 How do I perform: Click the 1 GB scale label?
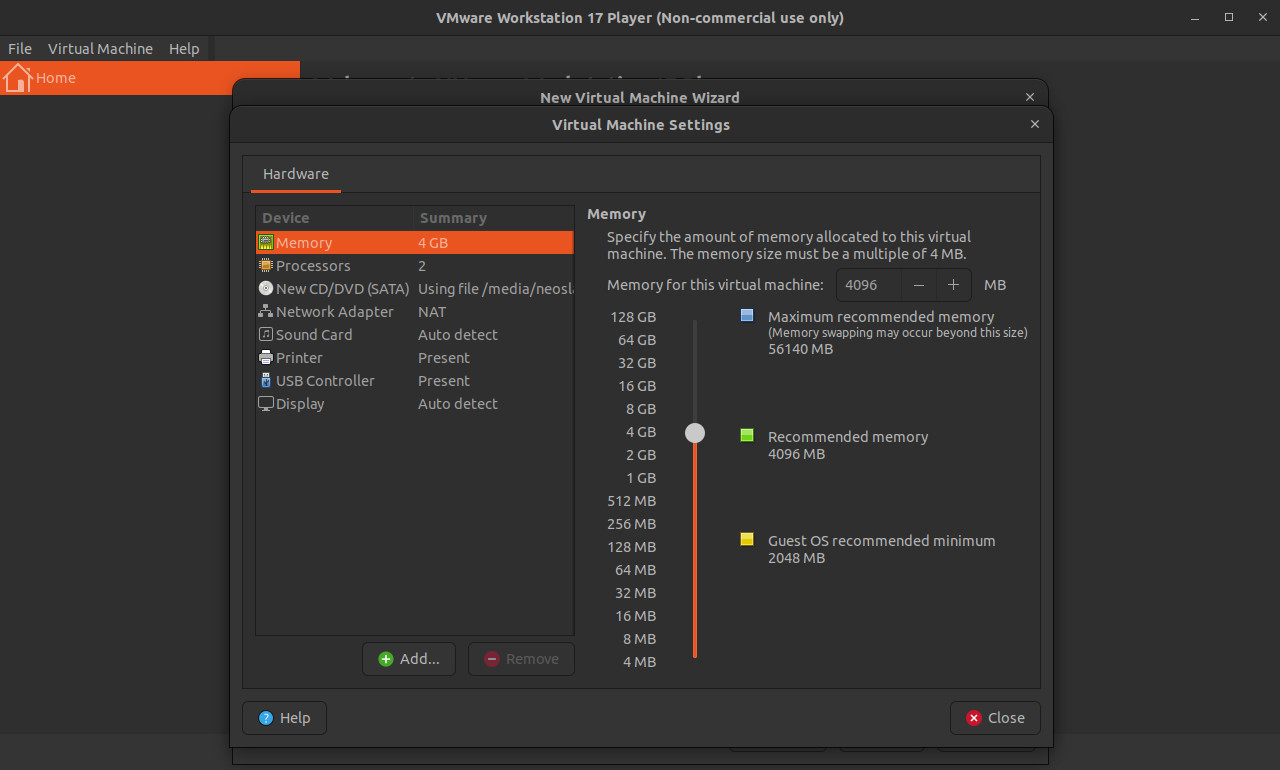[641, 478]
